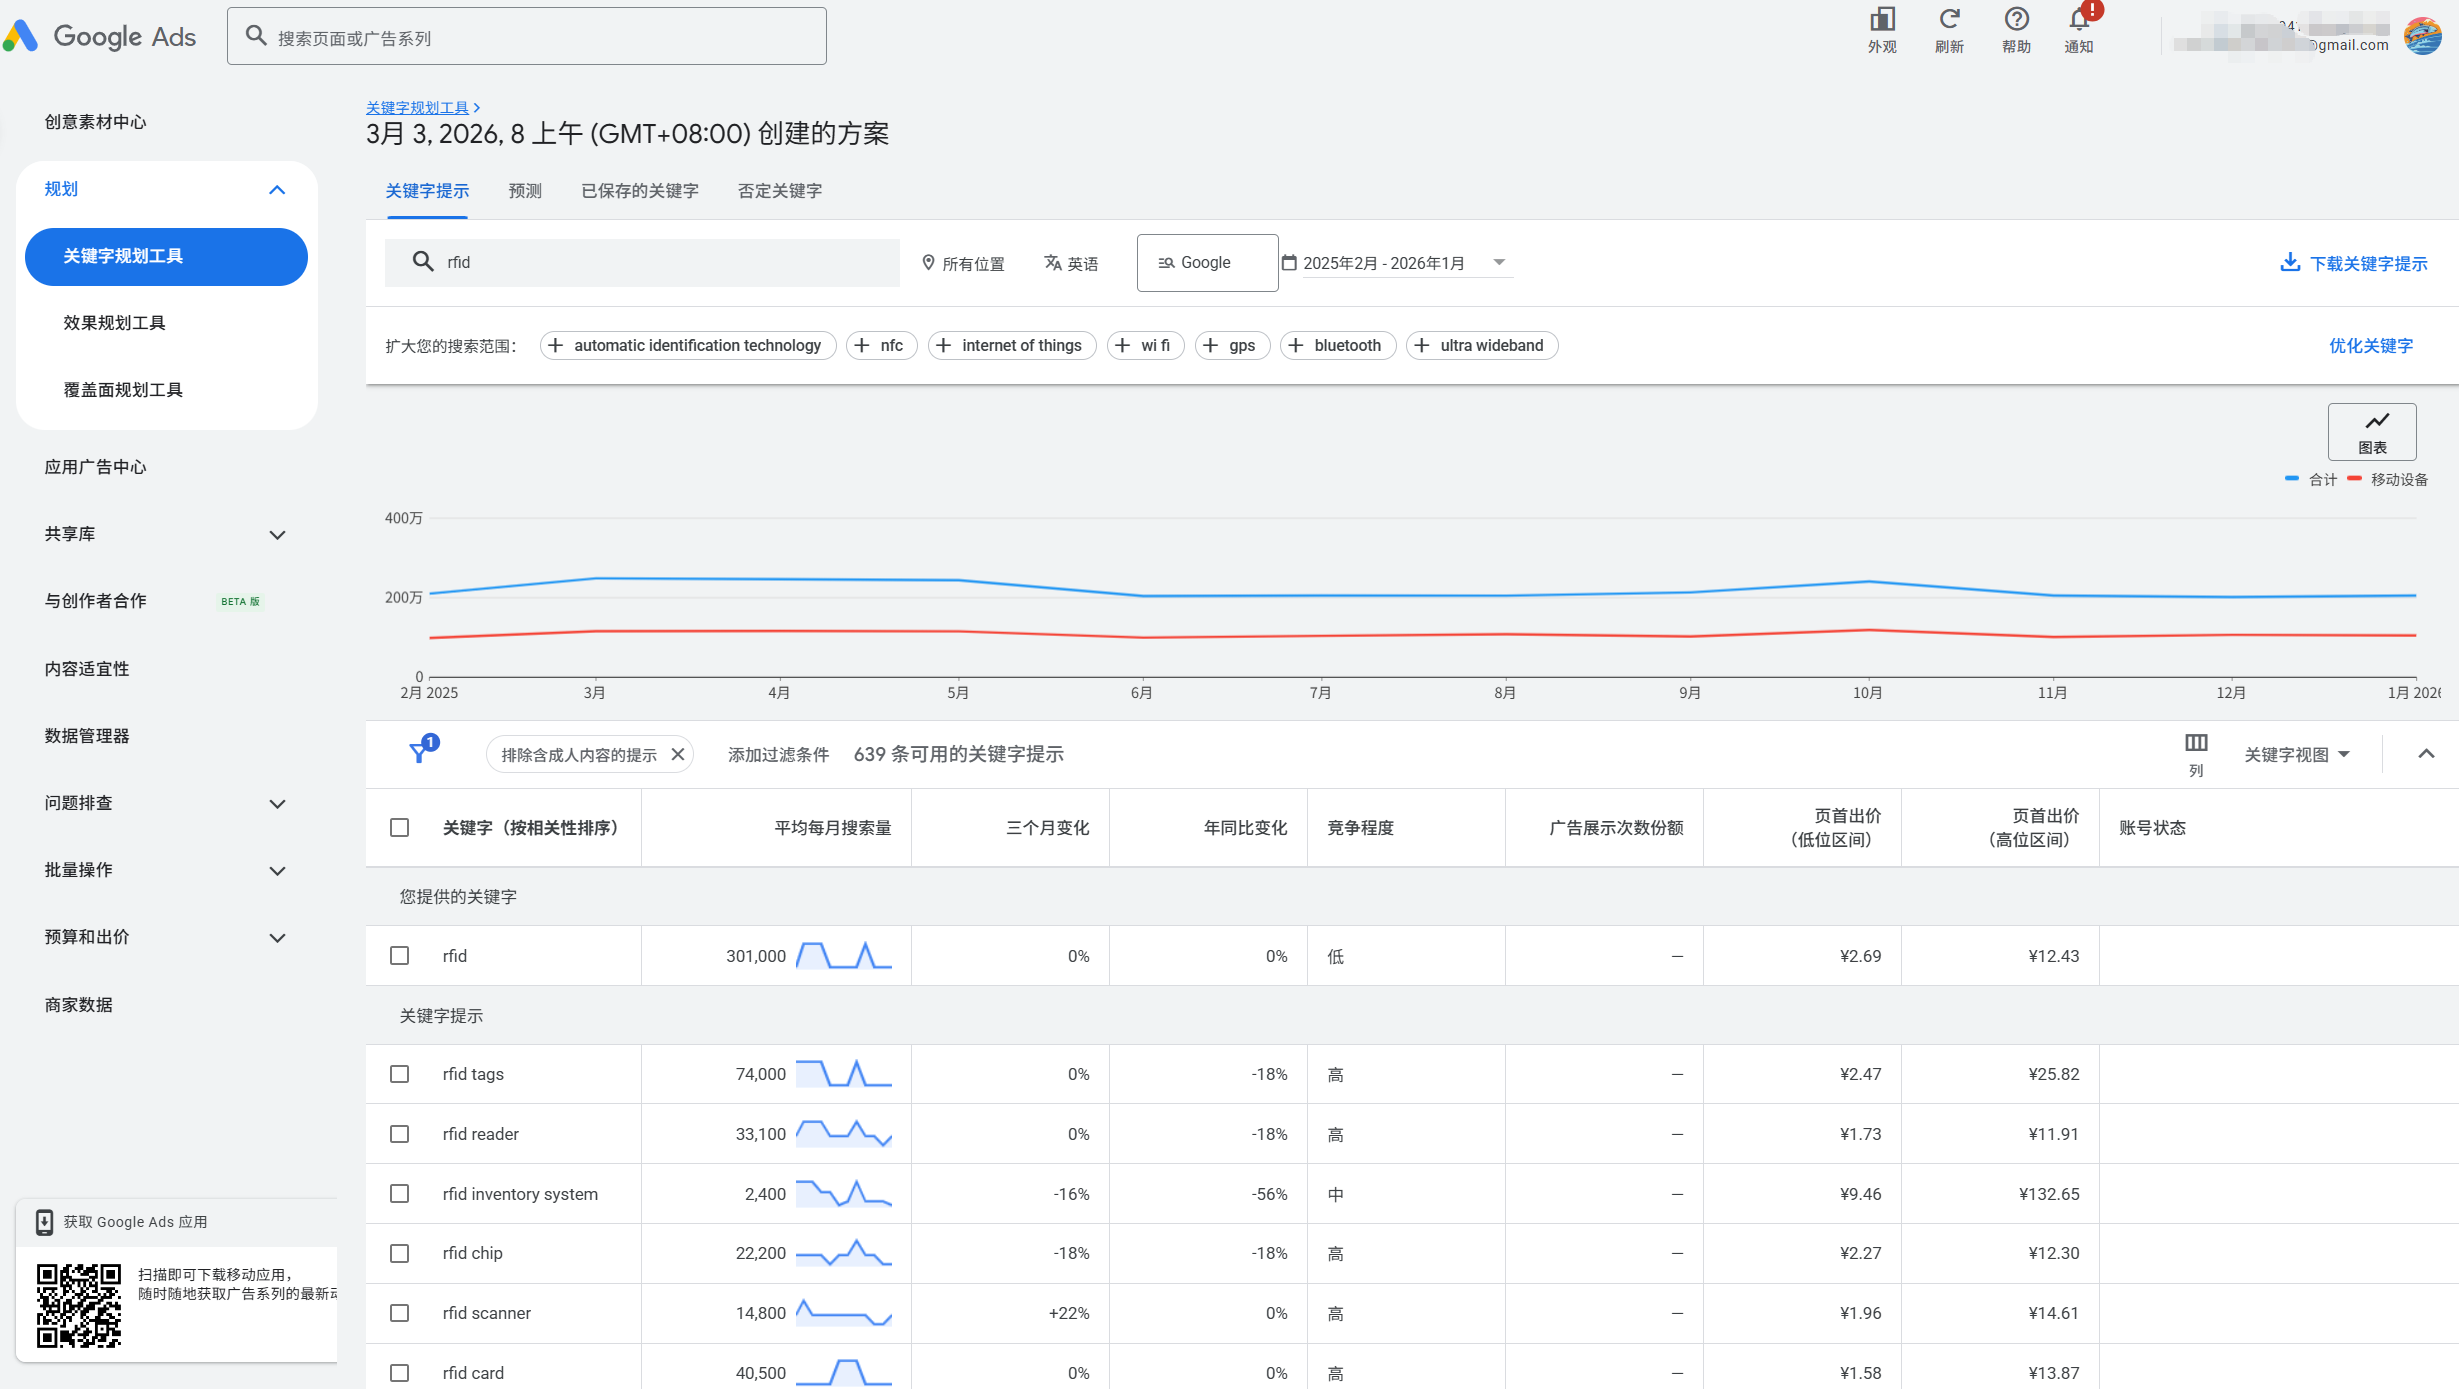
Task: Open 效果规划工具 in the sidebar
Action: pyautogui.click(x=114, y=323)
